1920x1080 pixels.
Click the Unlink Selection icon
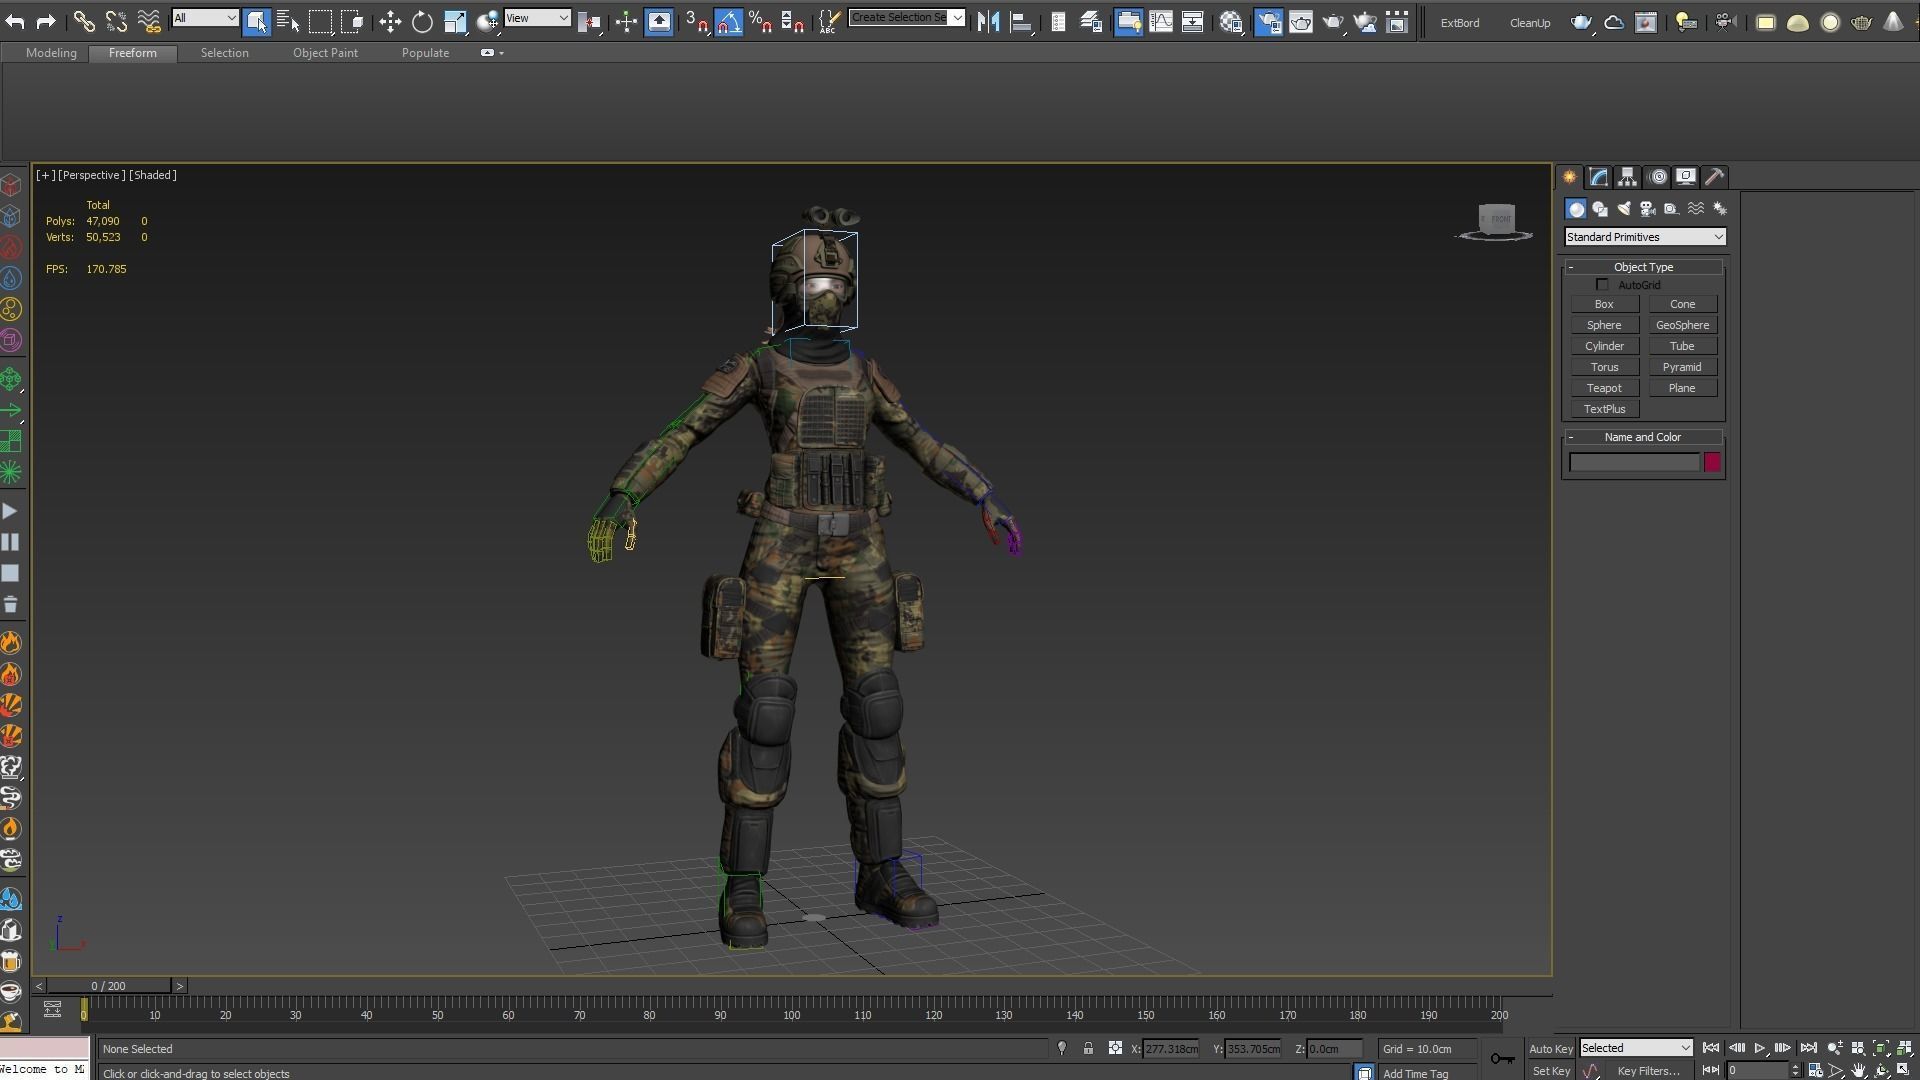pos(116,21)
